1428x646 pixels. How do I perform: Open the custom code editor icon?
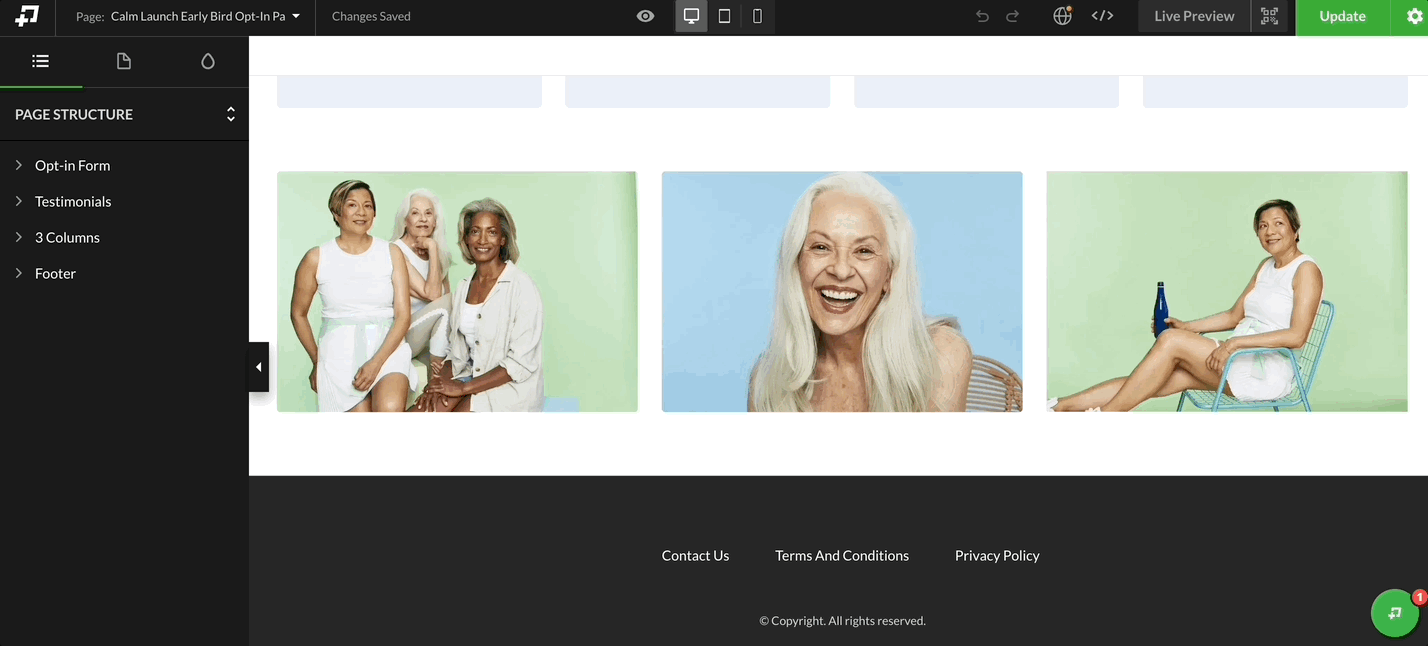click(x=1102, y=16)
